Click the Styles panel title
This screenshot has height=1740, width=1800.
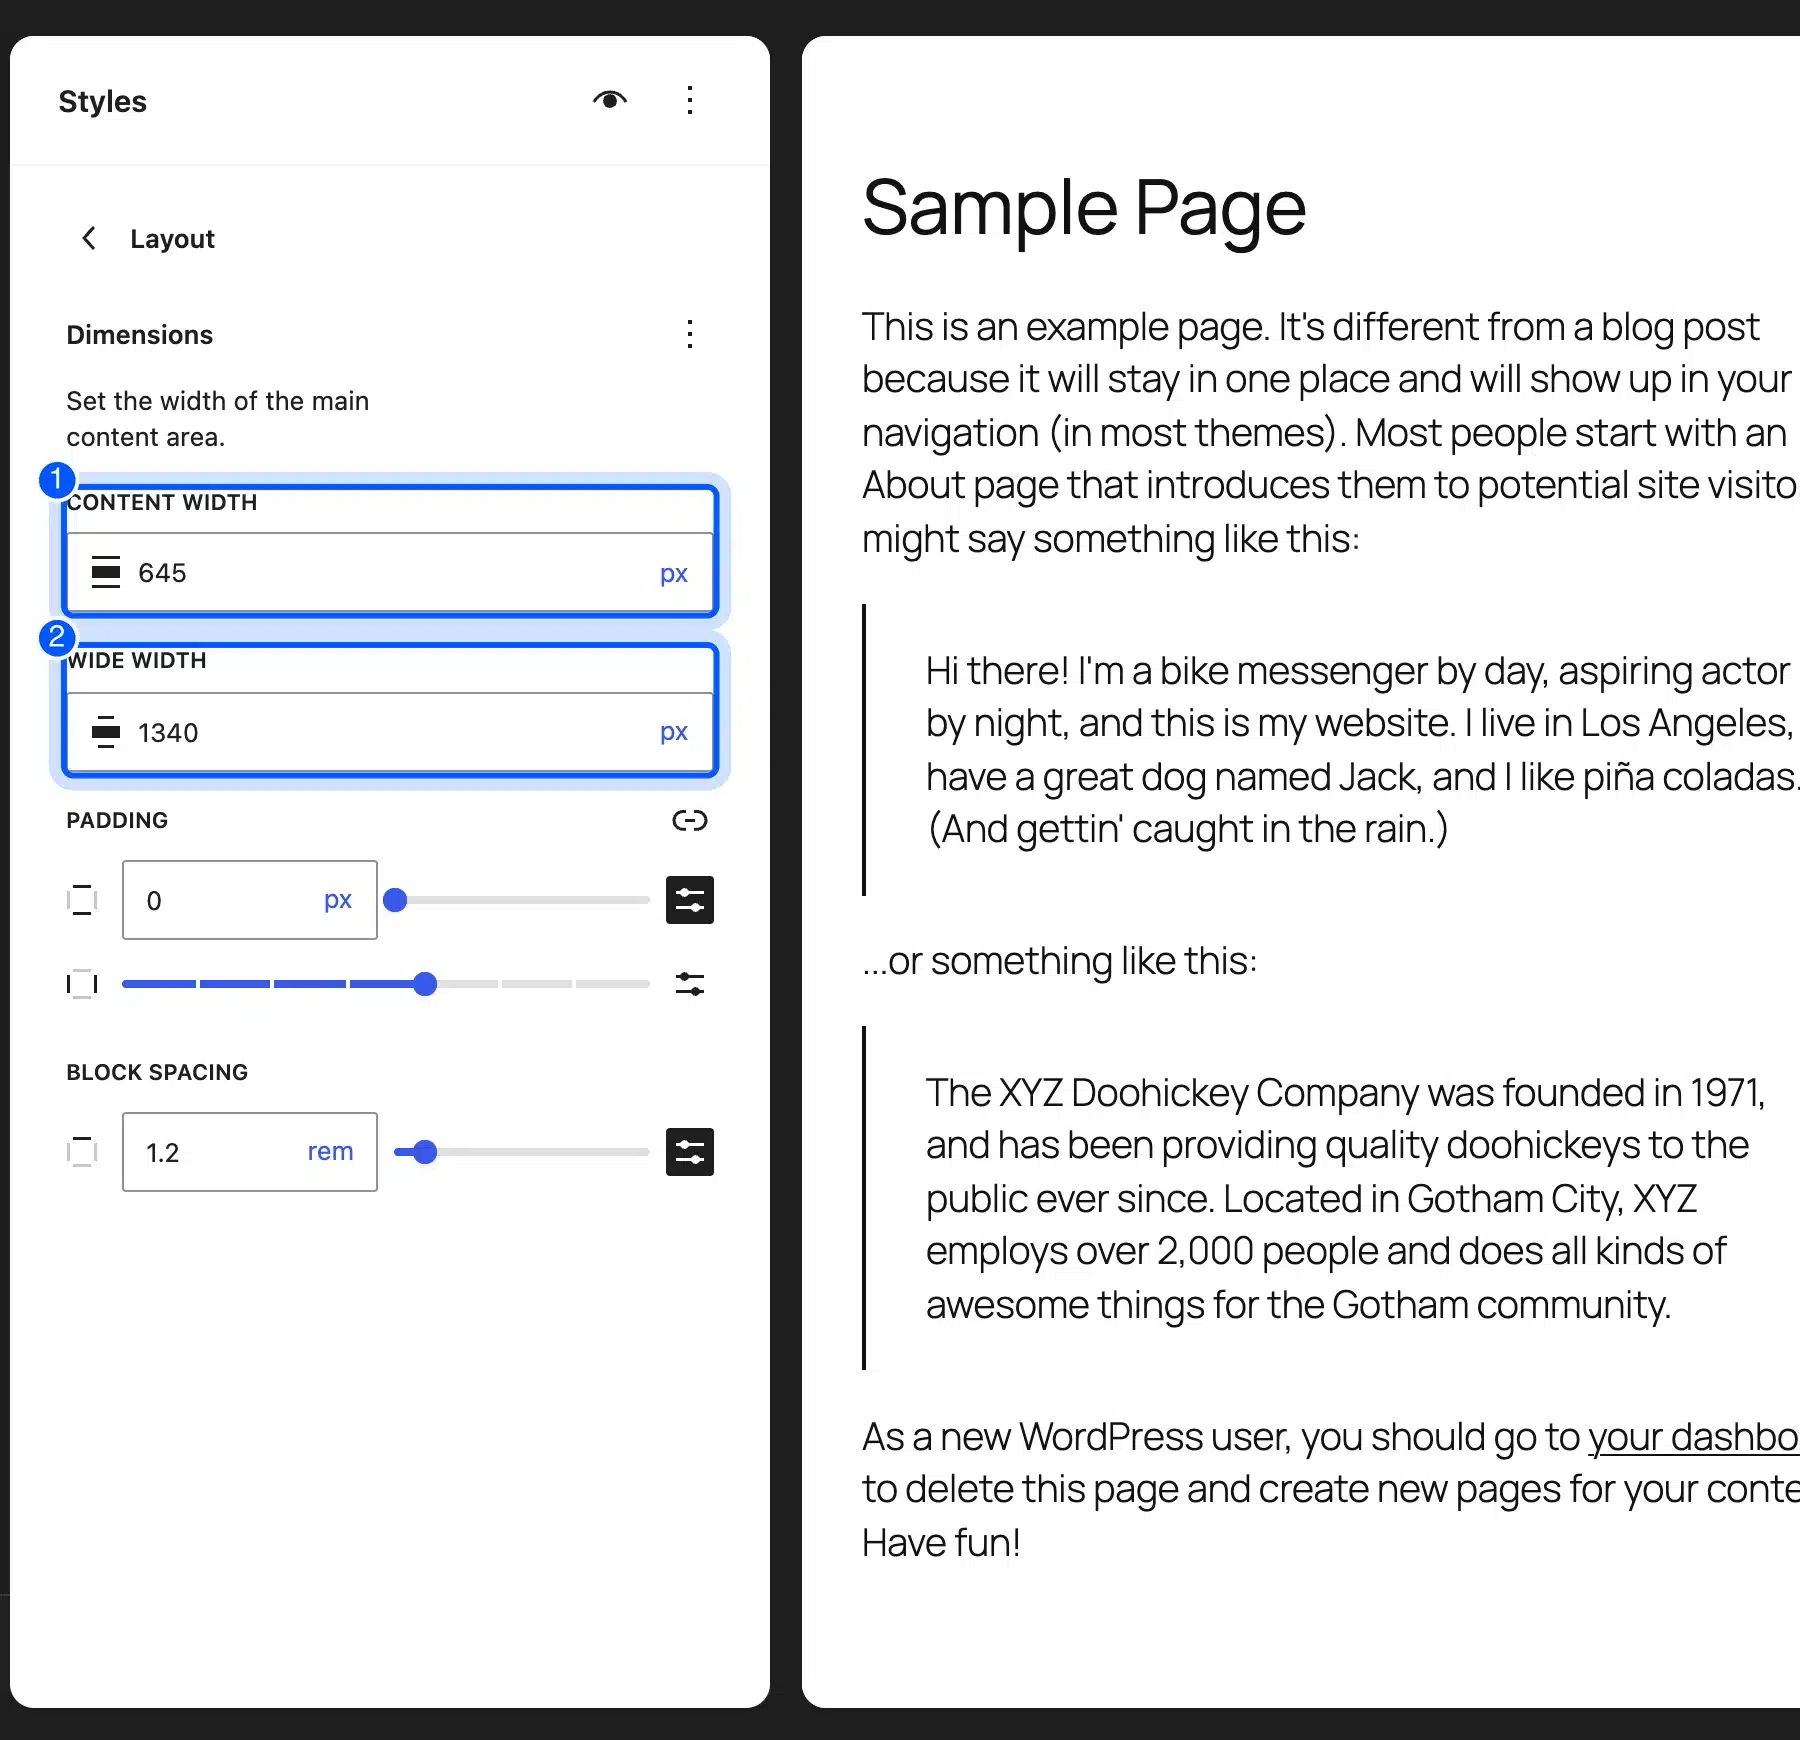(x=102, y=101)
